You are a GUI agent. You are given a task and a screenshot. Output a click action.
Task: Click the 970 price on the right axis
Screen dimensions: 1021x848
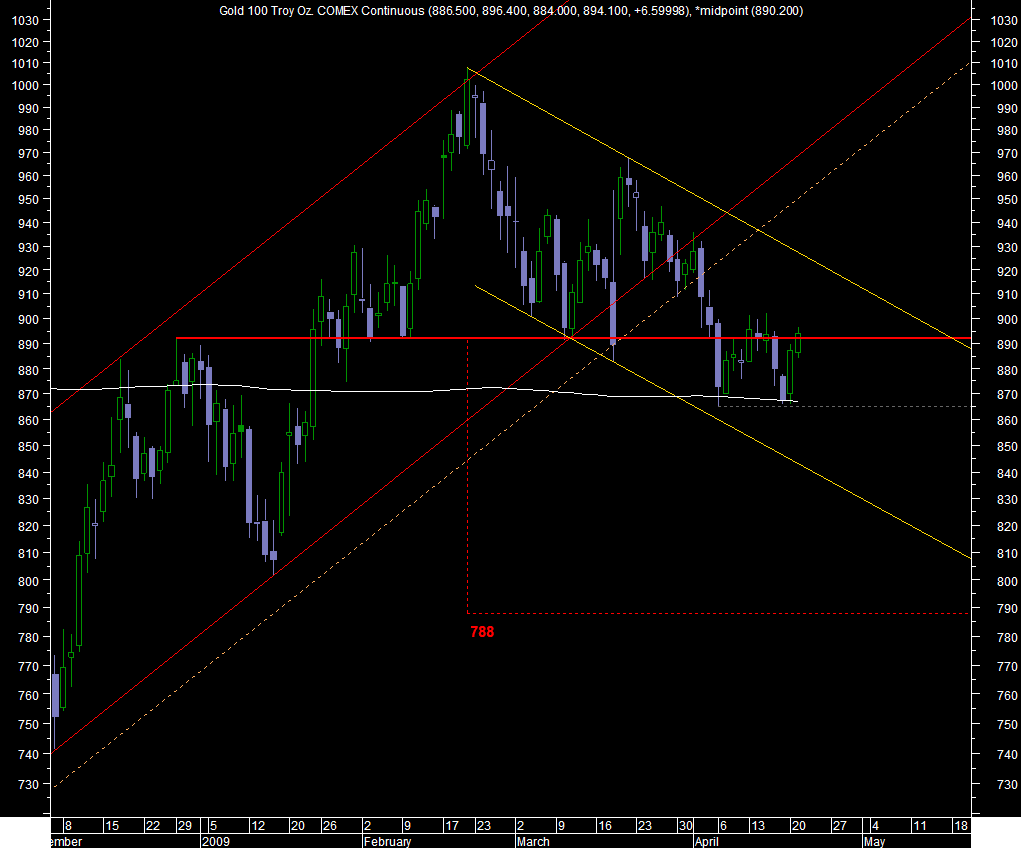(x=1007, y=154)
